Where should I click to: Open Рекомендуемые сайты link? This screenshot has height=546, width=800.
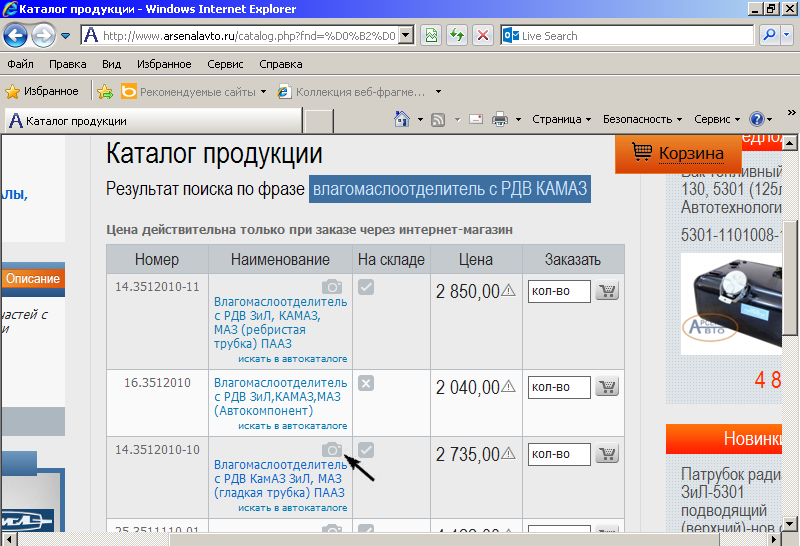(x=194, y=92)
